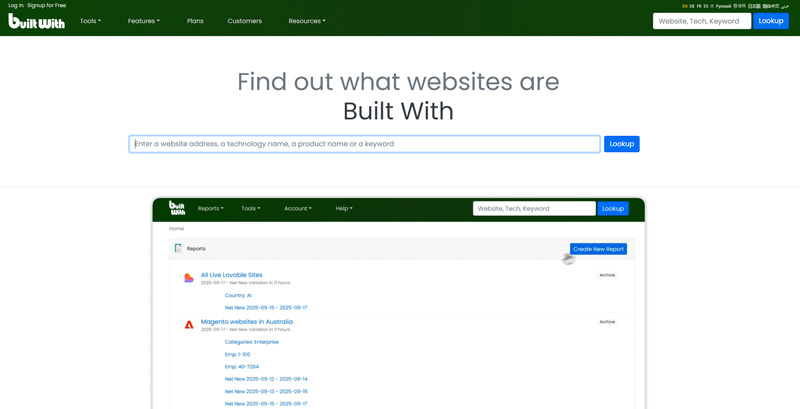
Task: Click Signup for Free link
Action: click(46, 5)
